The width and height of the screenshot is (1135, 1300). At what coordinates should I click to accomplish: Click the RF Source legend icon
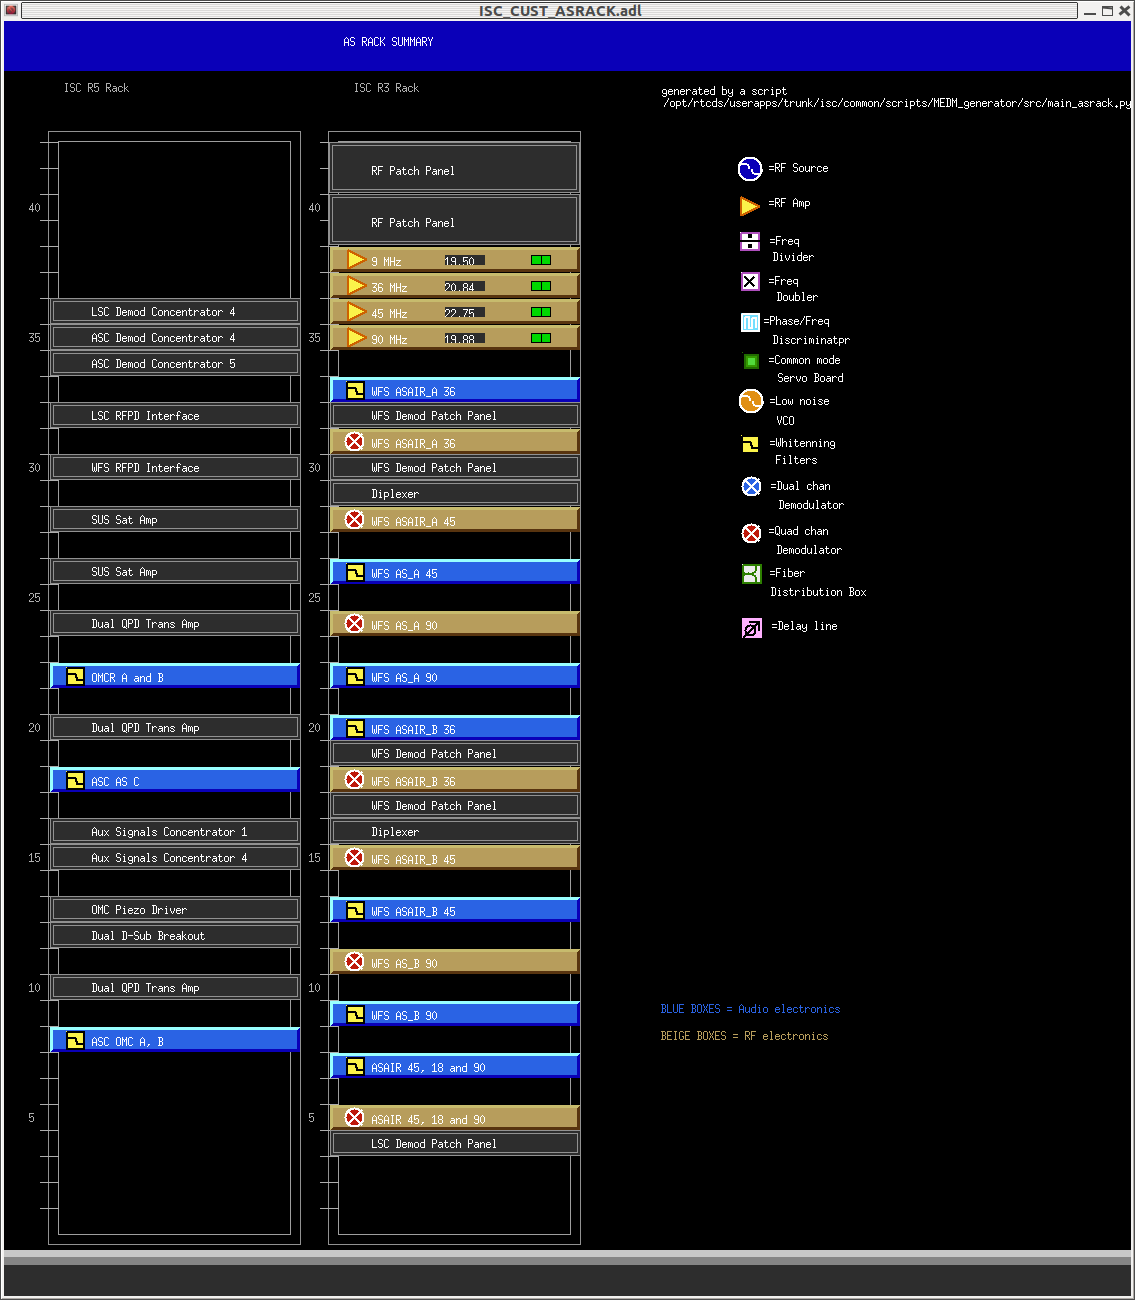click(x=750, y=169)
